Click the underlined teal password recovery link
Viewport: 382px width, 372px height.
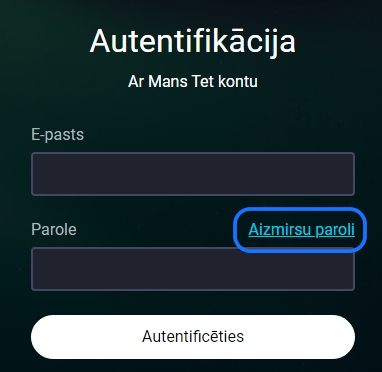(x=301, y=230)
